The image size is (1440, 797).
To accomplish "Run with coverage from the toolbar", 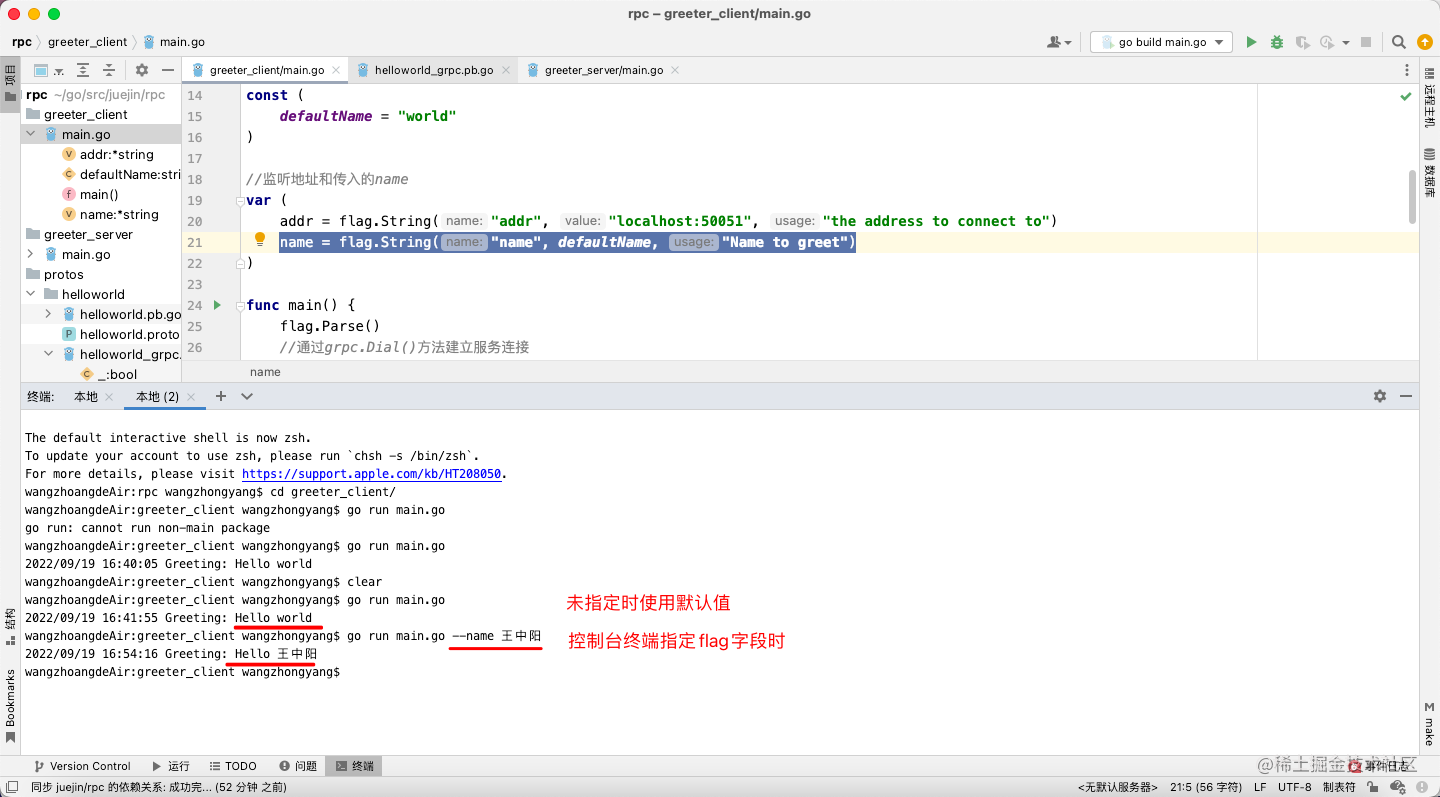I will pos(1302,42).
